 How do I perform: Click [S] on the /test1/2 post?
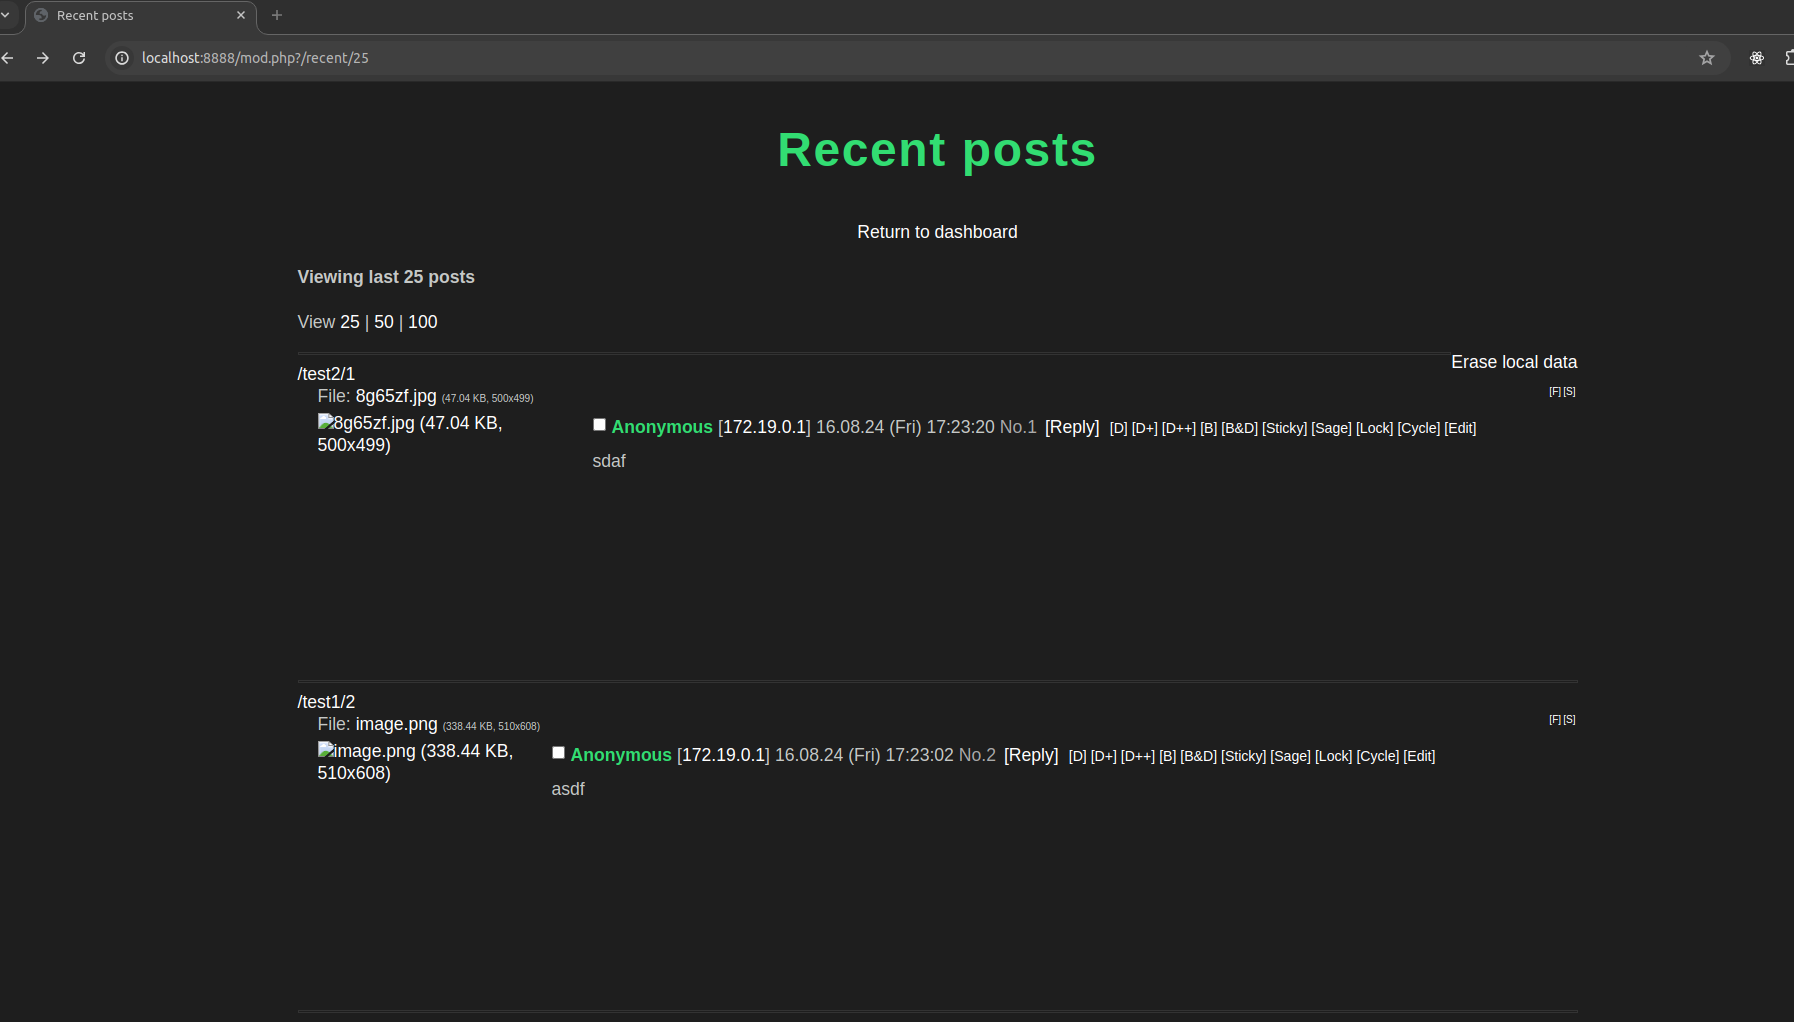coord(1570,720)
